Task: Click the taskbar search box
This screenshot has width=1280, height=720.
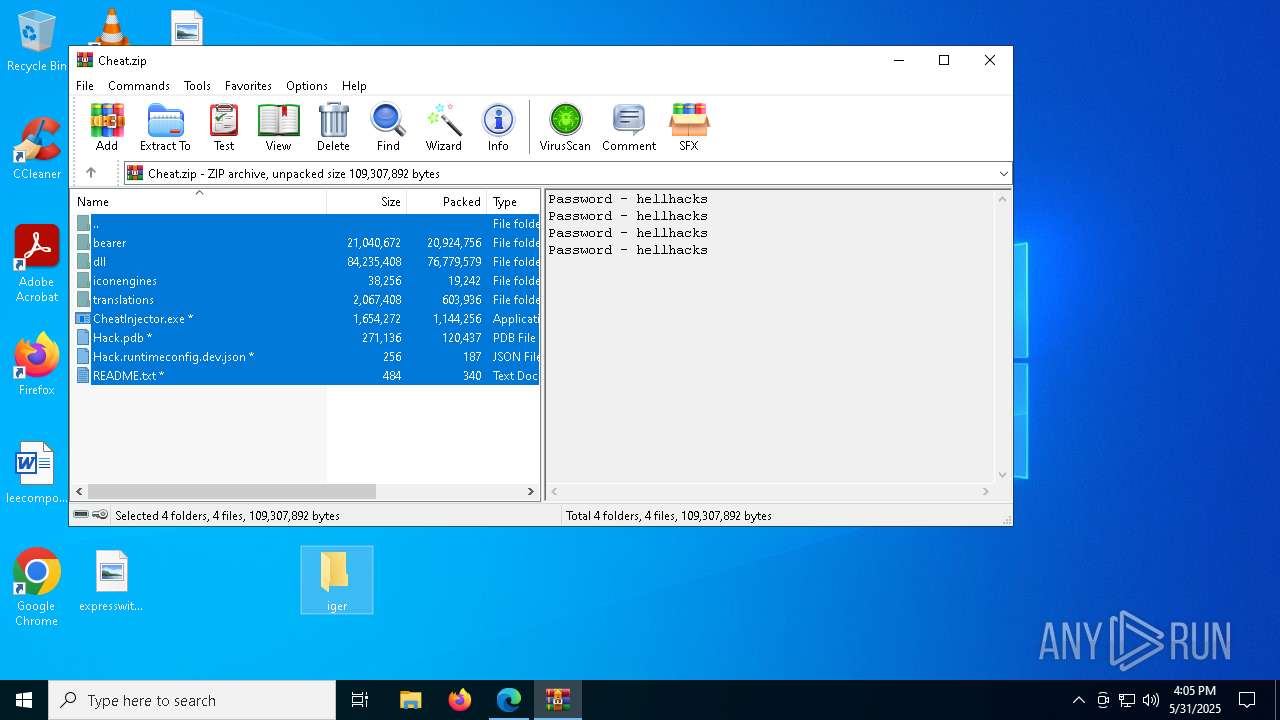Action: [x=192, y=700]
